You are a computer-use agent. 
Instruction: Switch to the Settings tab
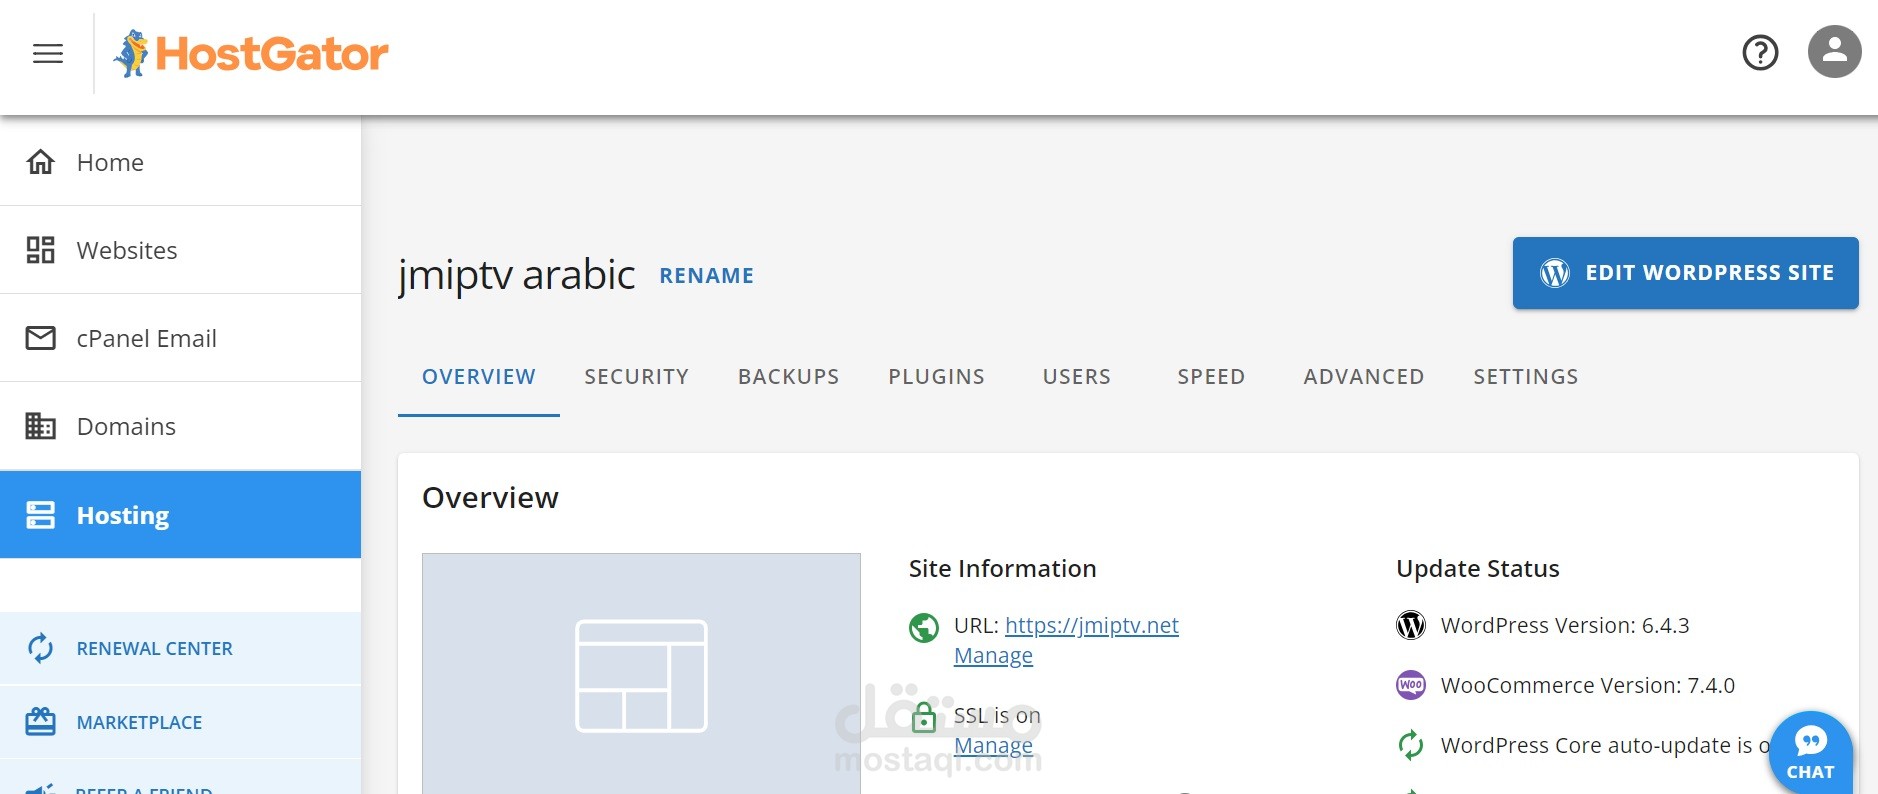click(x=1526, y=377)
